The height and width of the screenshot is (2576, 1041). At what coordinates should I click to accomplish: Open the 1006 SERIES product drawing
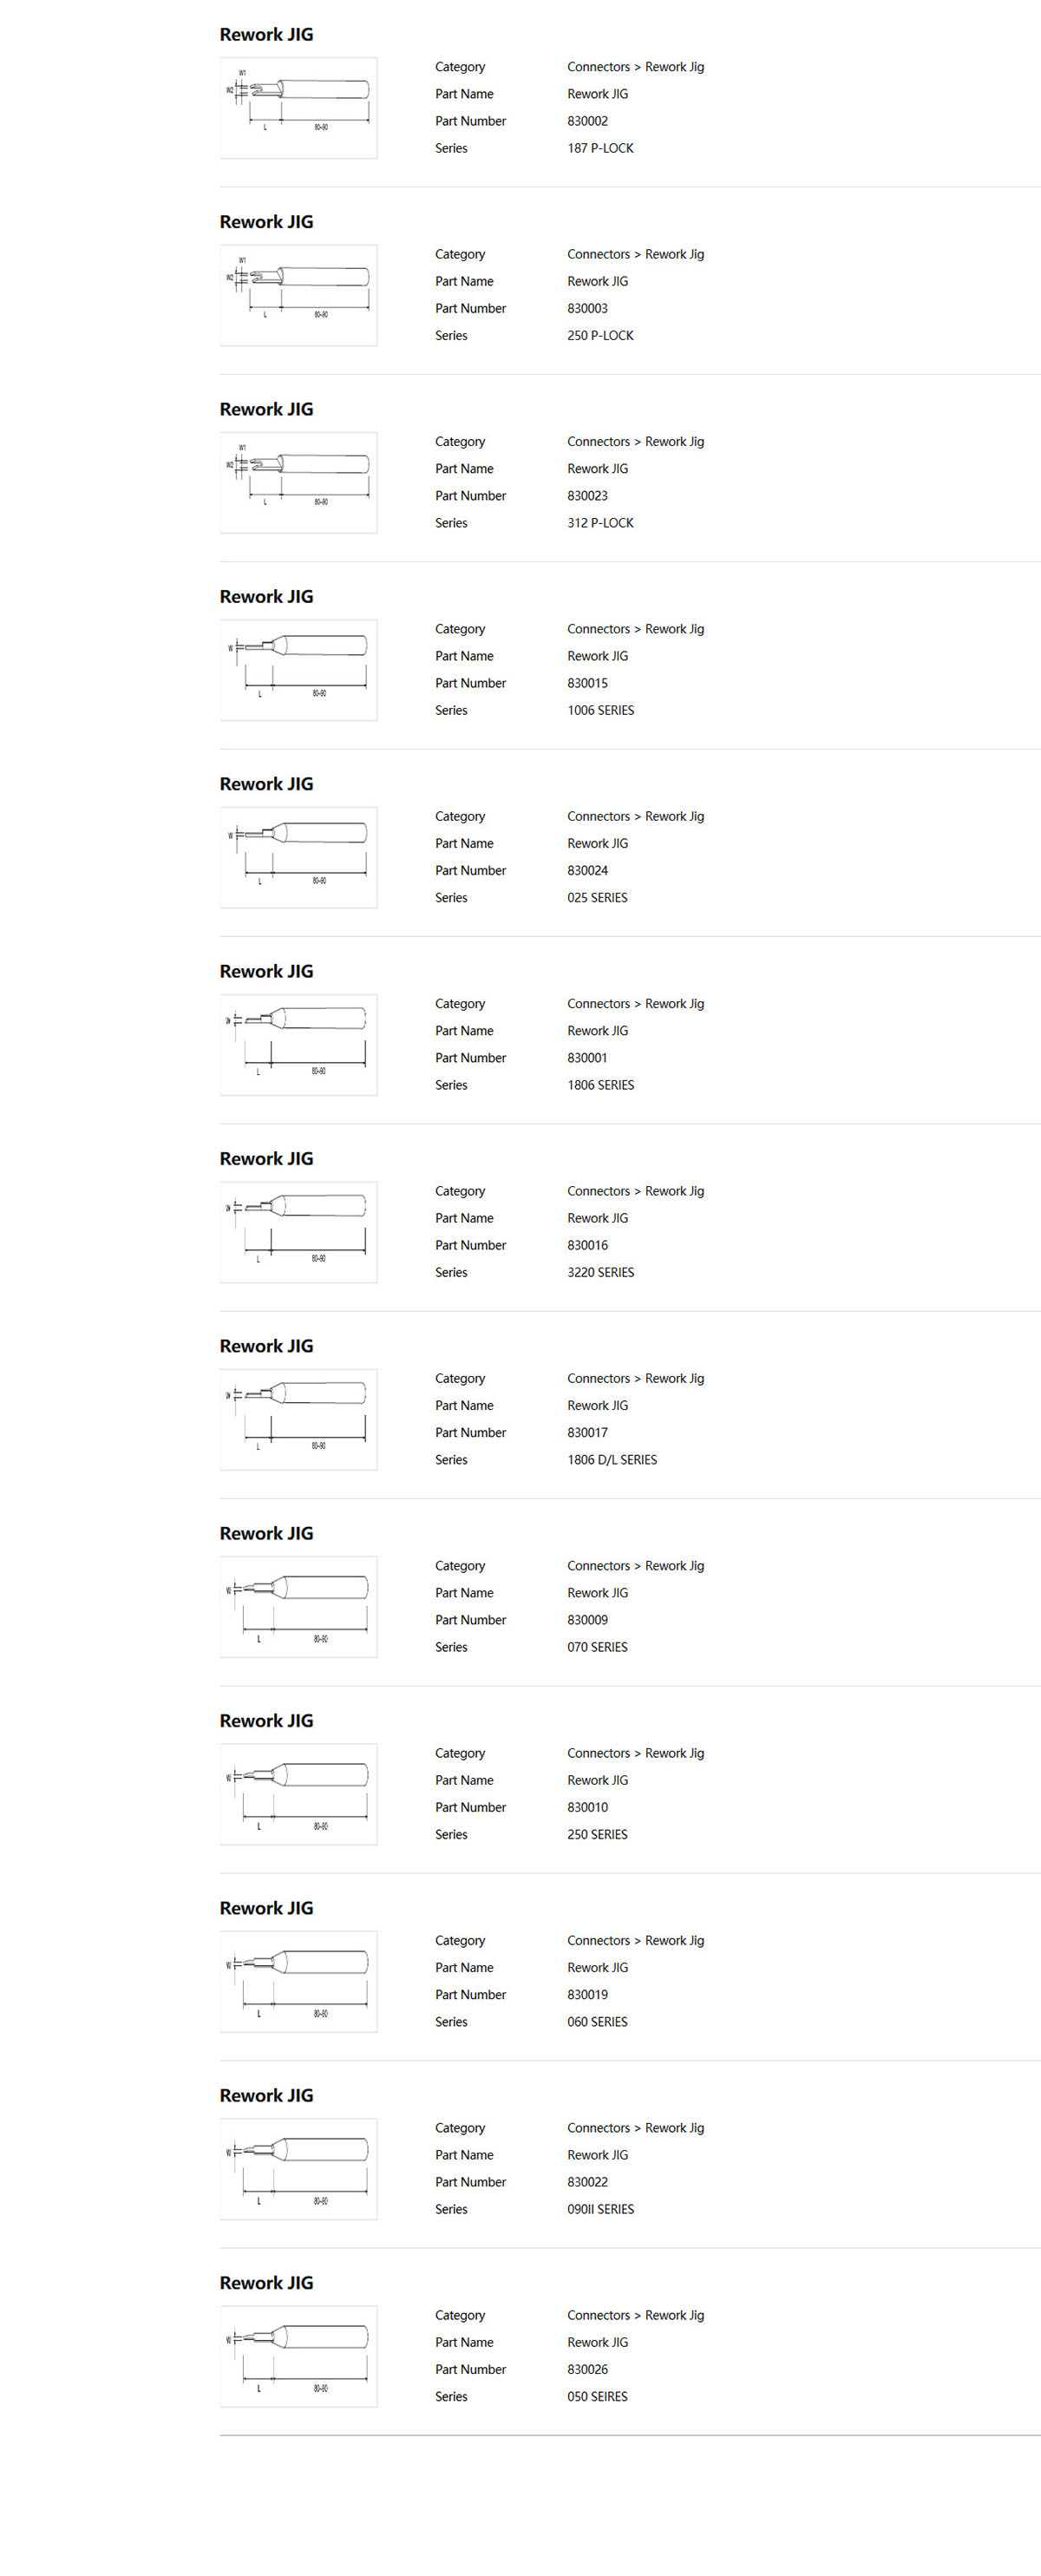298,670
